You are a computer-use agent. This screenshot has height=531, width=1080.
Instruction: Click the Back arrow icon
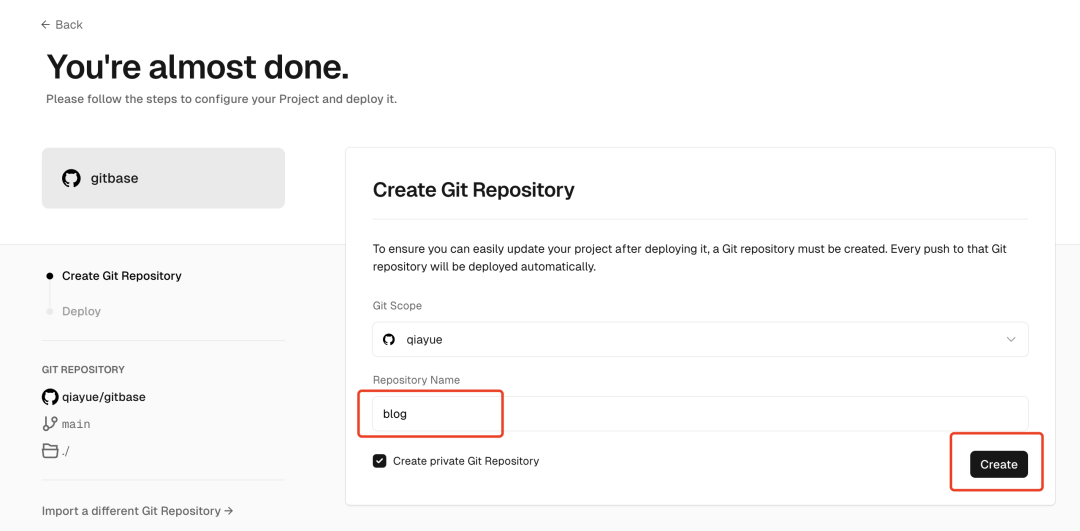pyautogui.click(x=45, y=25)
